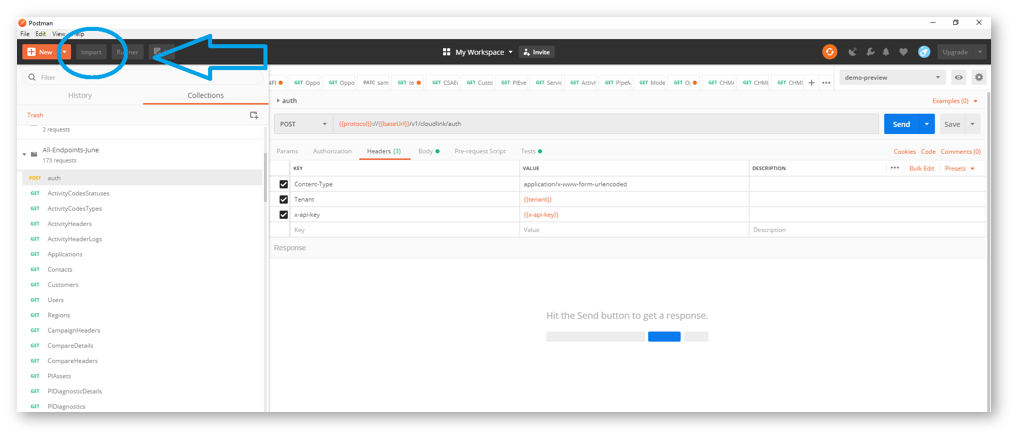
Task: Open manage environments gear icon
Action: click(979, 77)
